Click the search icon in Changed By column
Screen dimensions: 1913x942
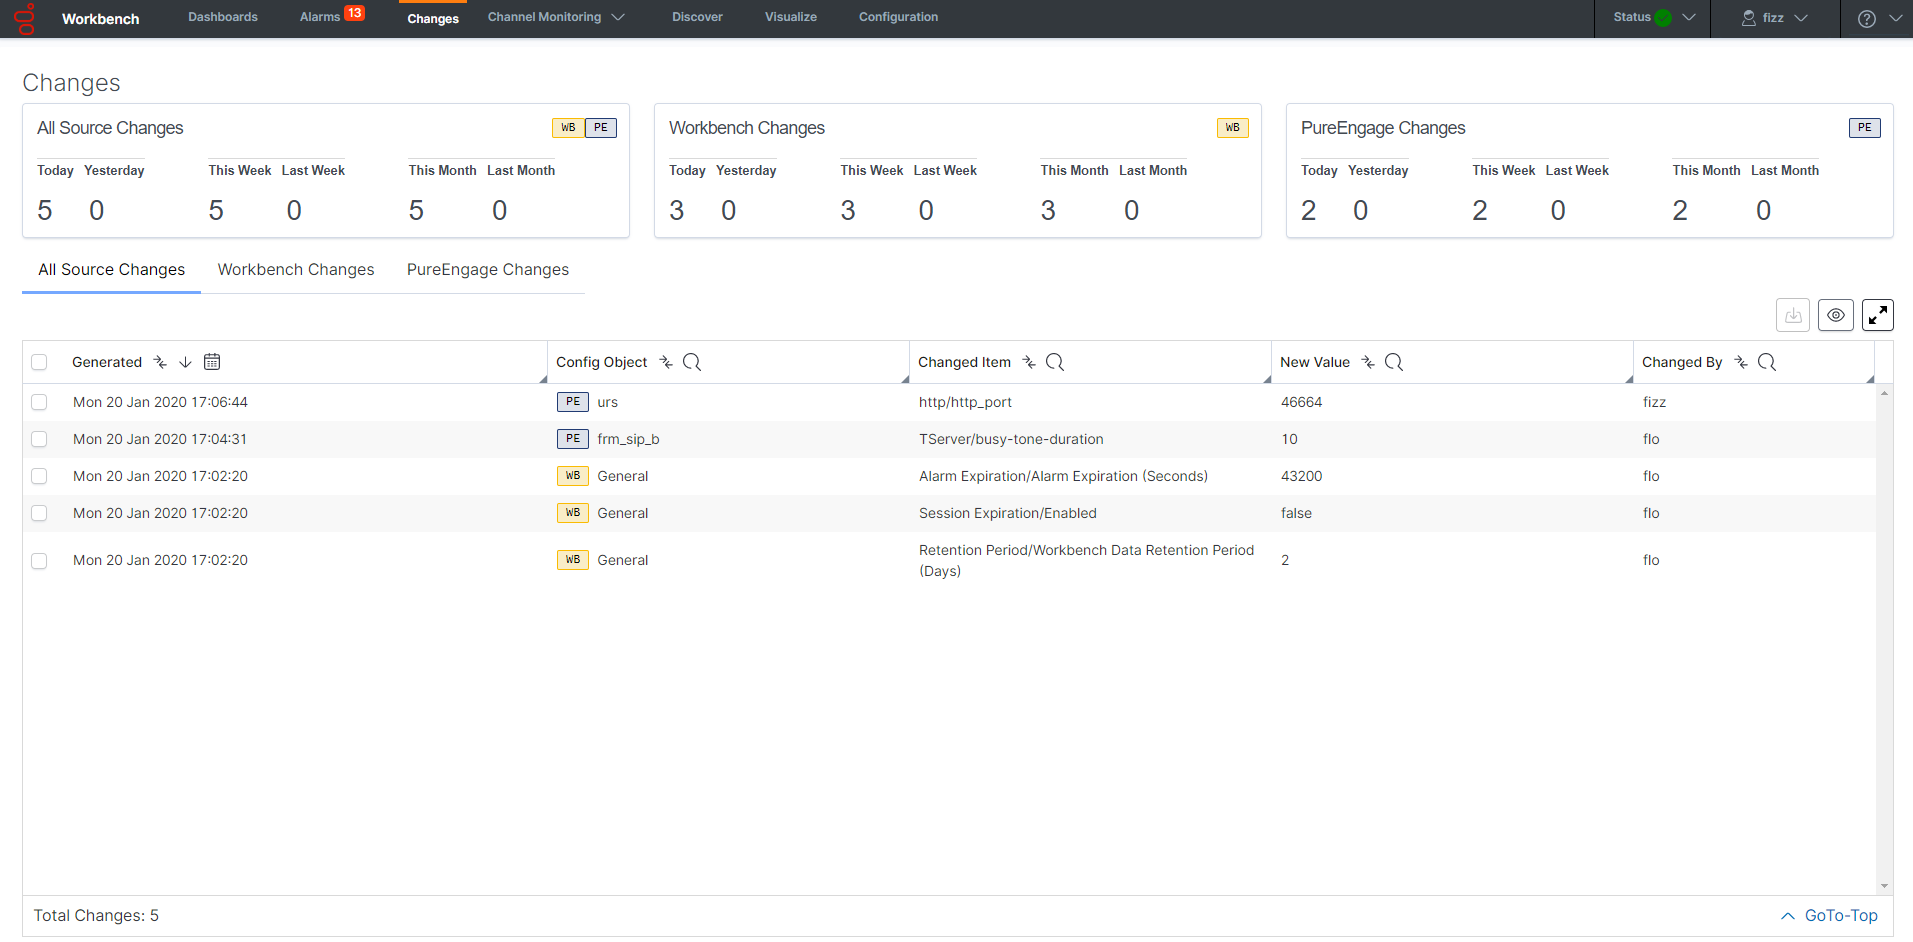[x=1766, y=362]
